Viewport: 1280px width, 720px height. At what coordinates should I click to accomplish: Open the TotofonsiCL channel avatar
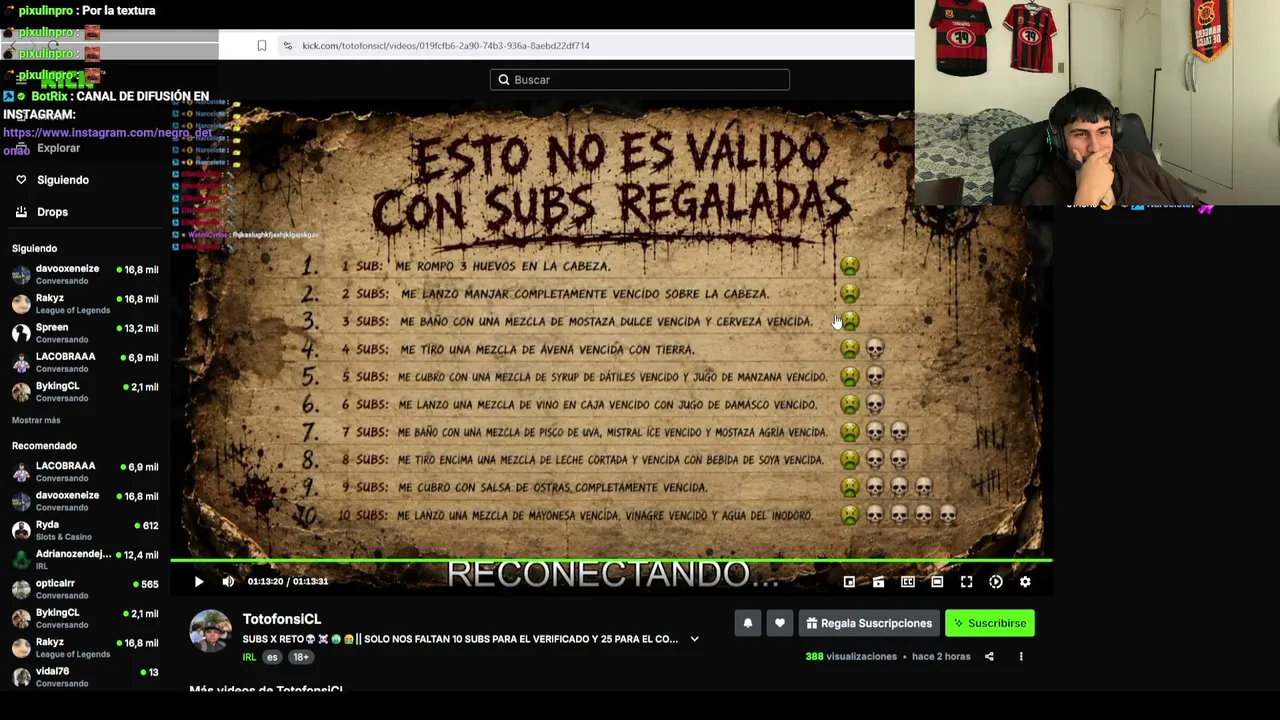(210, 631)
